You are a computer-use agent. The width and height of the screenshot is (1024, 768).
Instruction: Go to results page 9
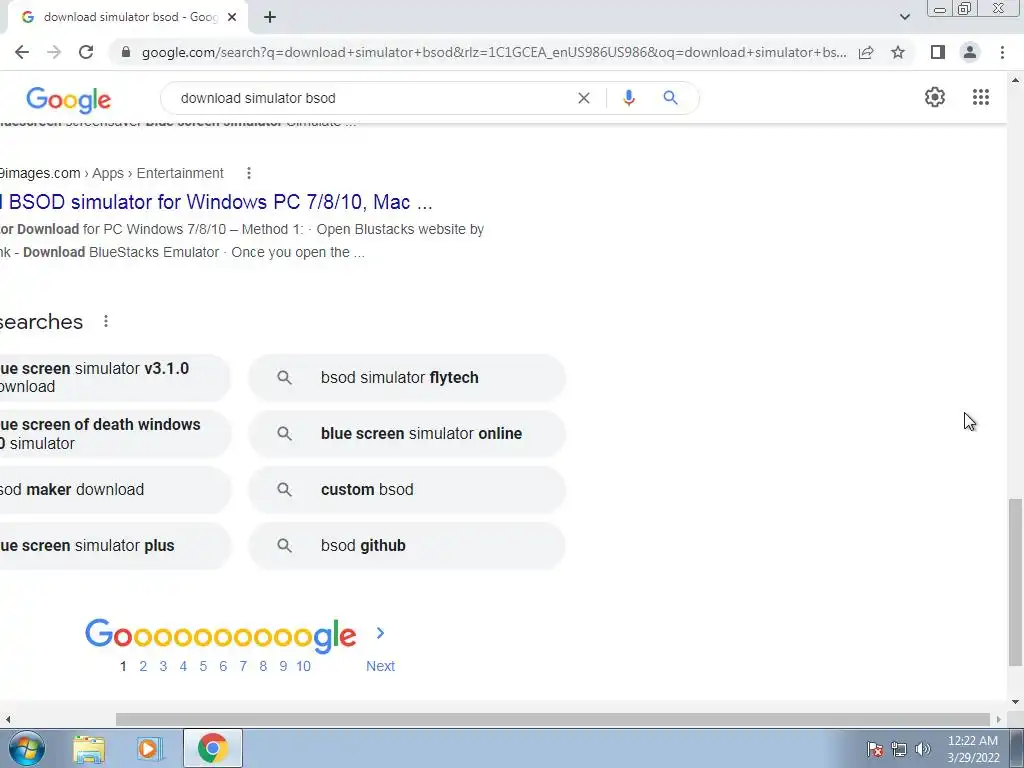tap(283, 666)
